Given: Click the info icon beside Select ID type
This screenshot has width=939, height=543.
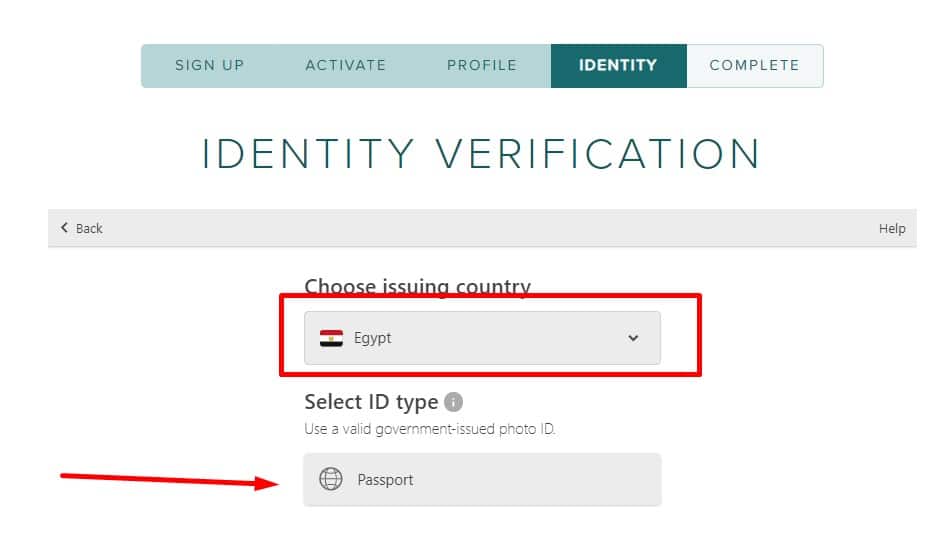Looking at the screenshot, I should click(x=453, y=402).
